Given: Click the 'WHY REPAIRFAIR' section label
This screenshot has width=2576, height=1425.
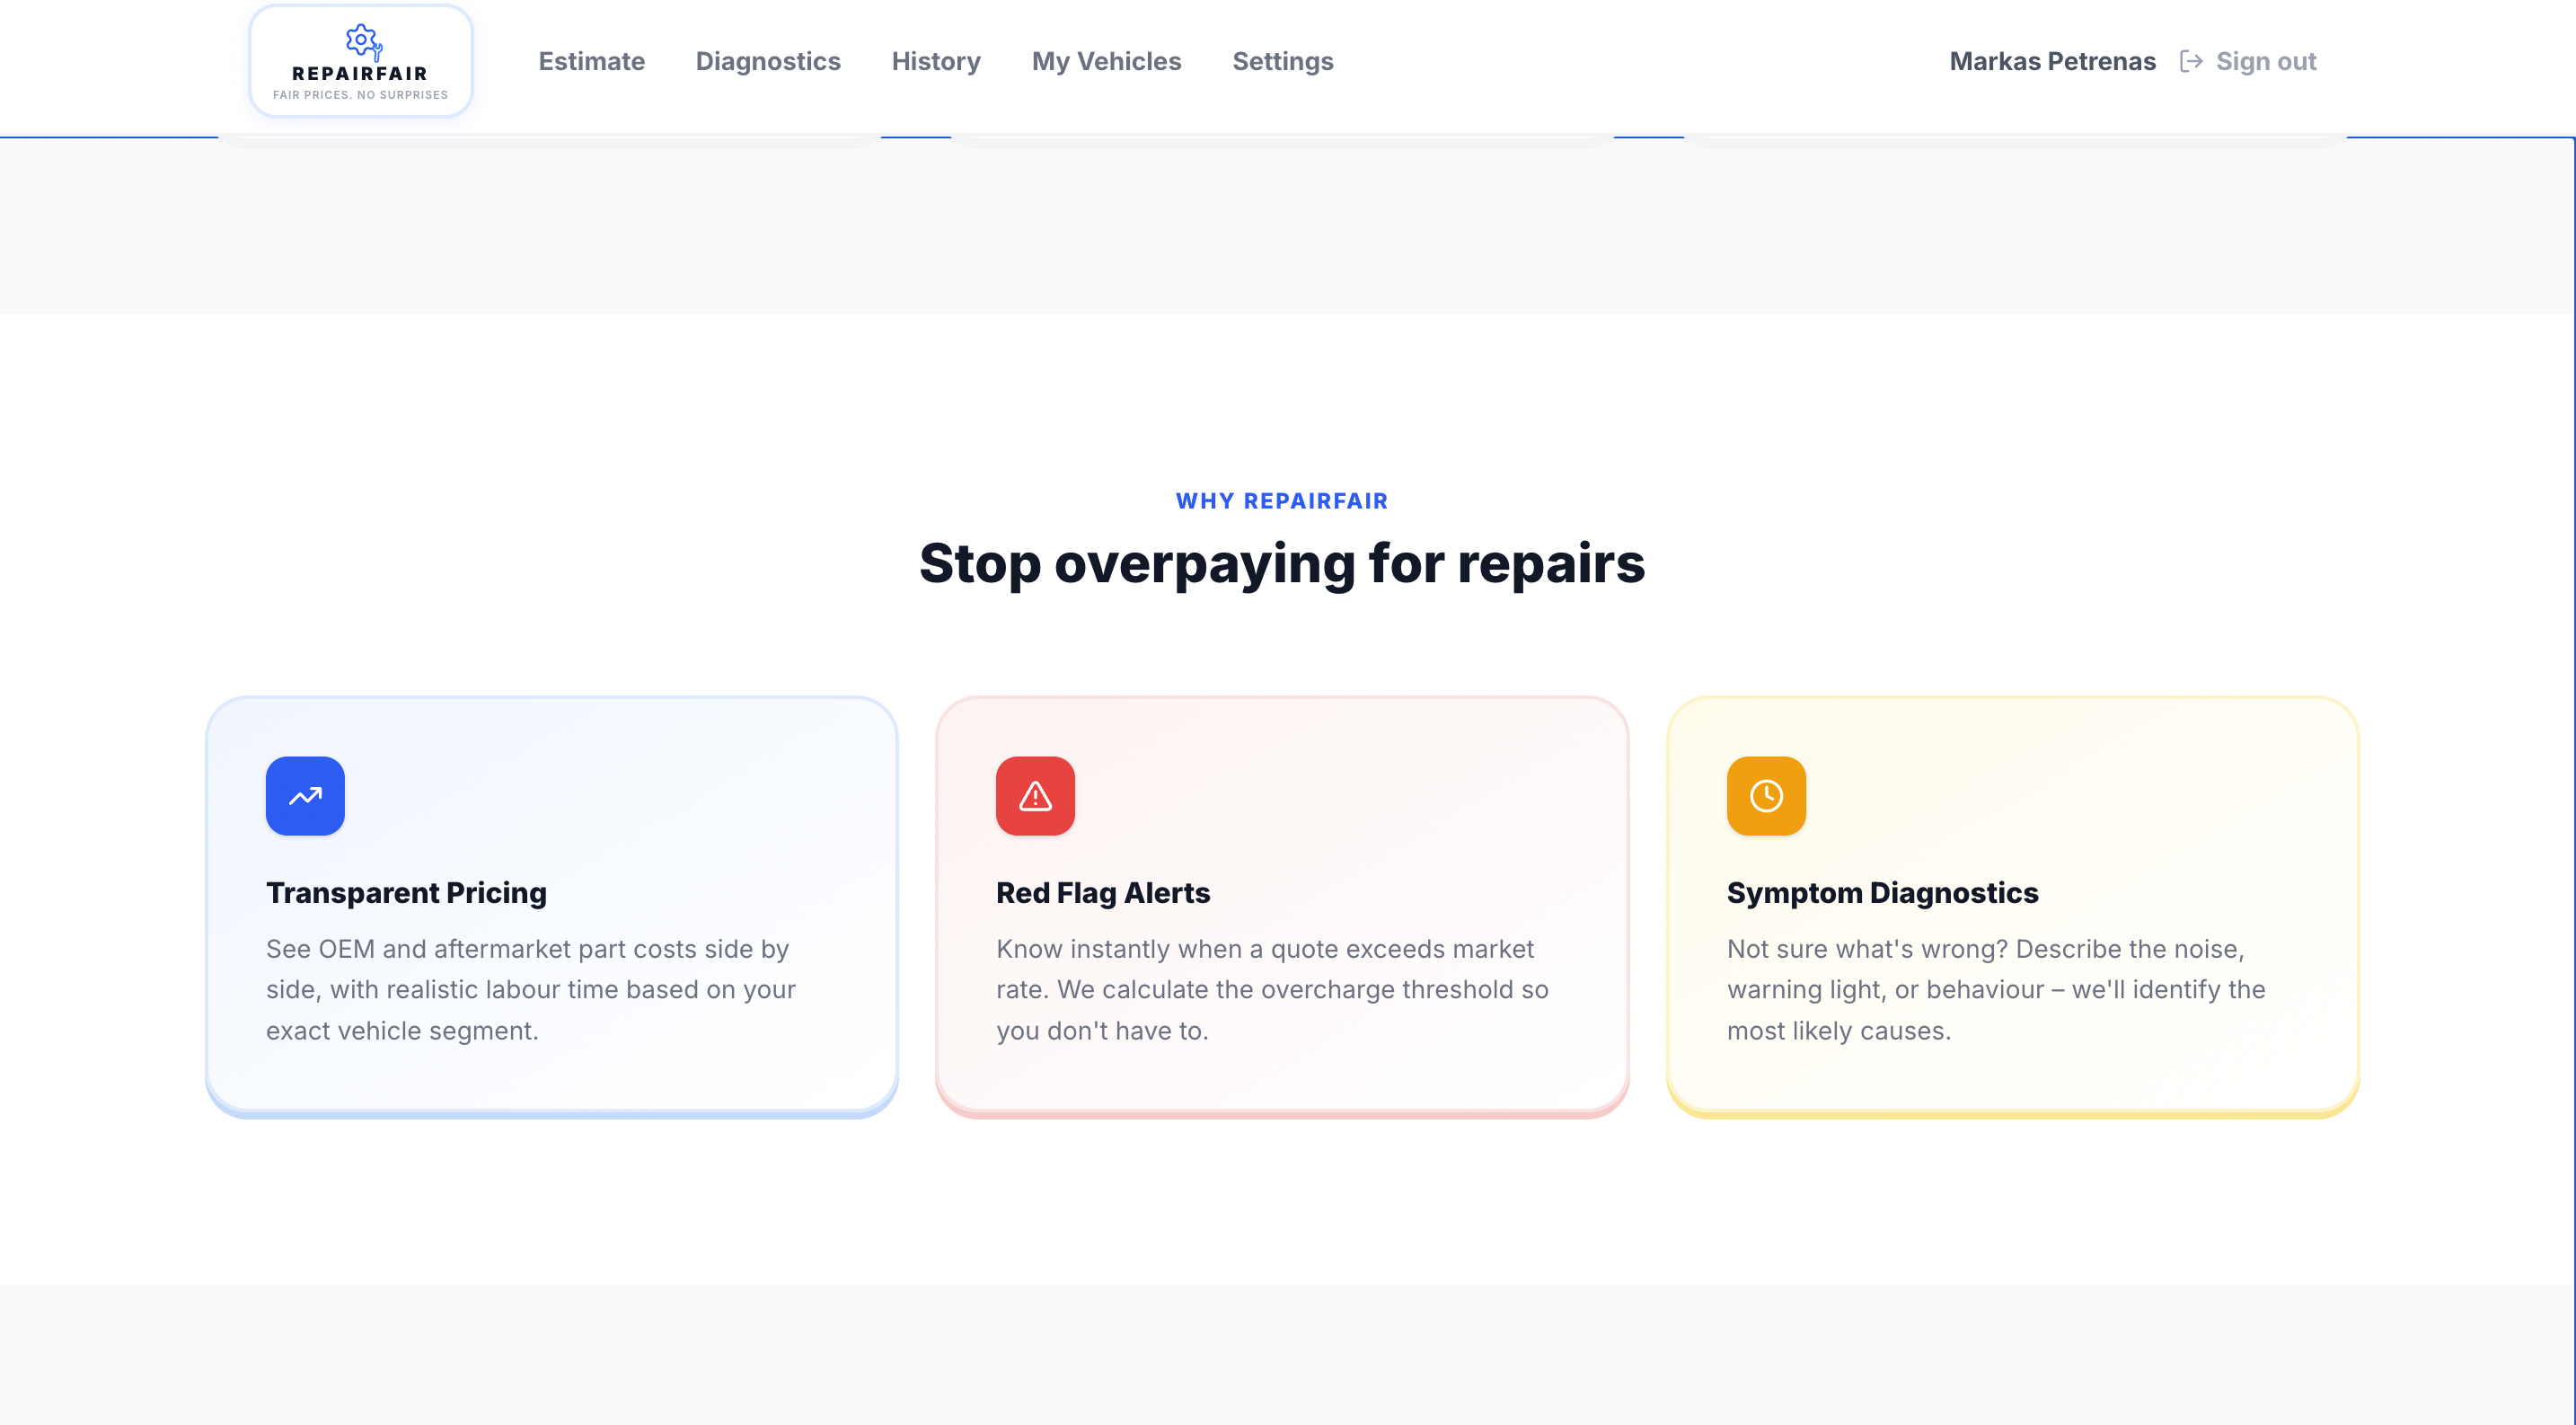Looking at the screenshot, I should pos(1281,501).
